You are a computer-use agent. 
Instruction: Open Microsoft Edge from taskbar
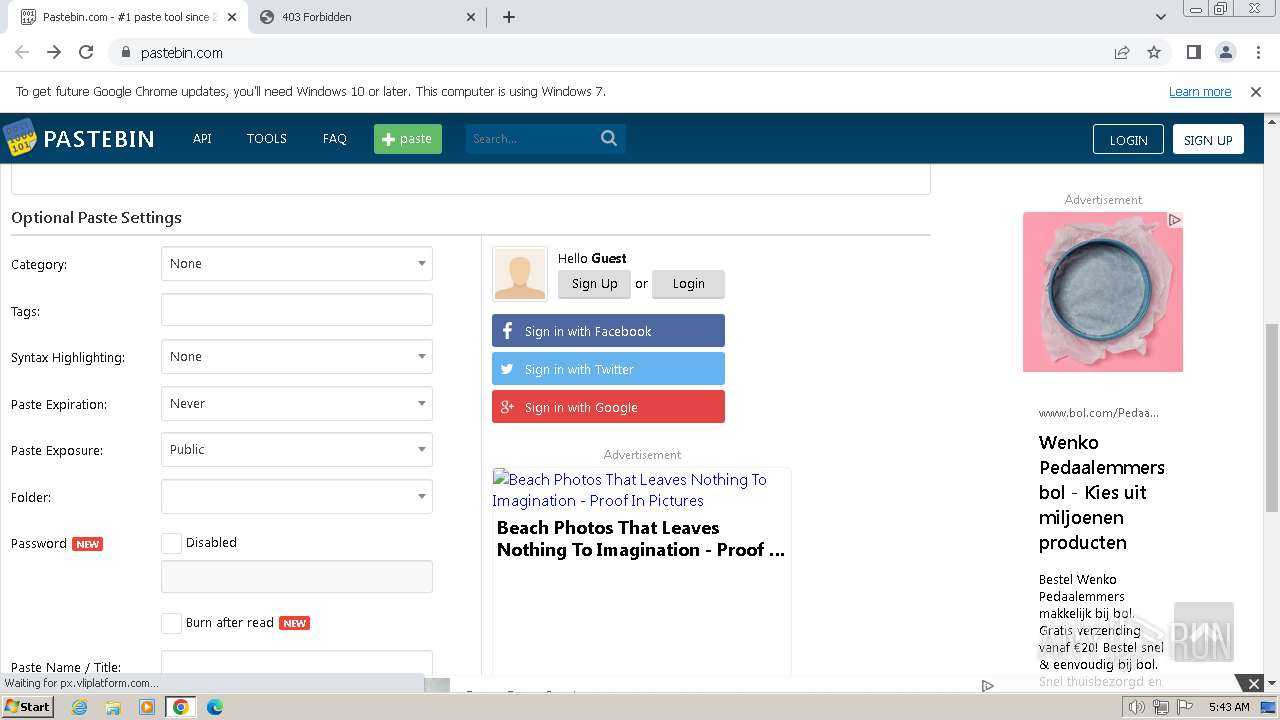(x=214, y=707)
